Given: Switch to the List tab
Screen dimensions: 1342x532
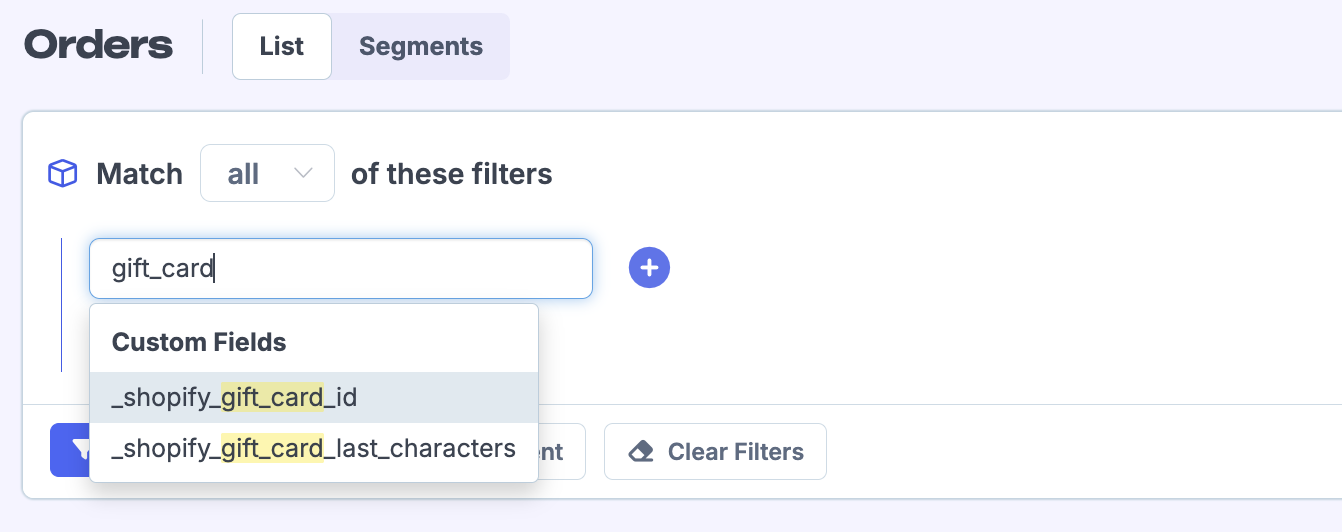Looking at the screenshot, I should click(281, 46).
